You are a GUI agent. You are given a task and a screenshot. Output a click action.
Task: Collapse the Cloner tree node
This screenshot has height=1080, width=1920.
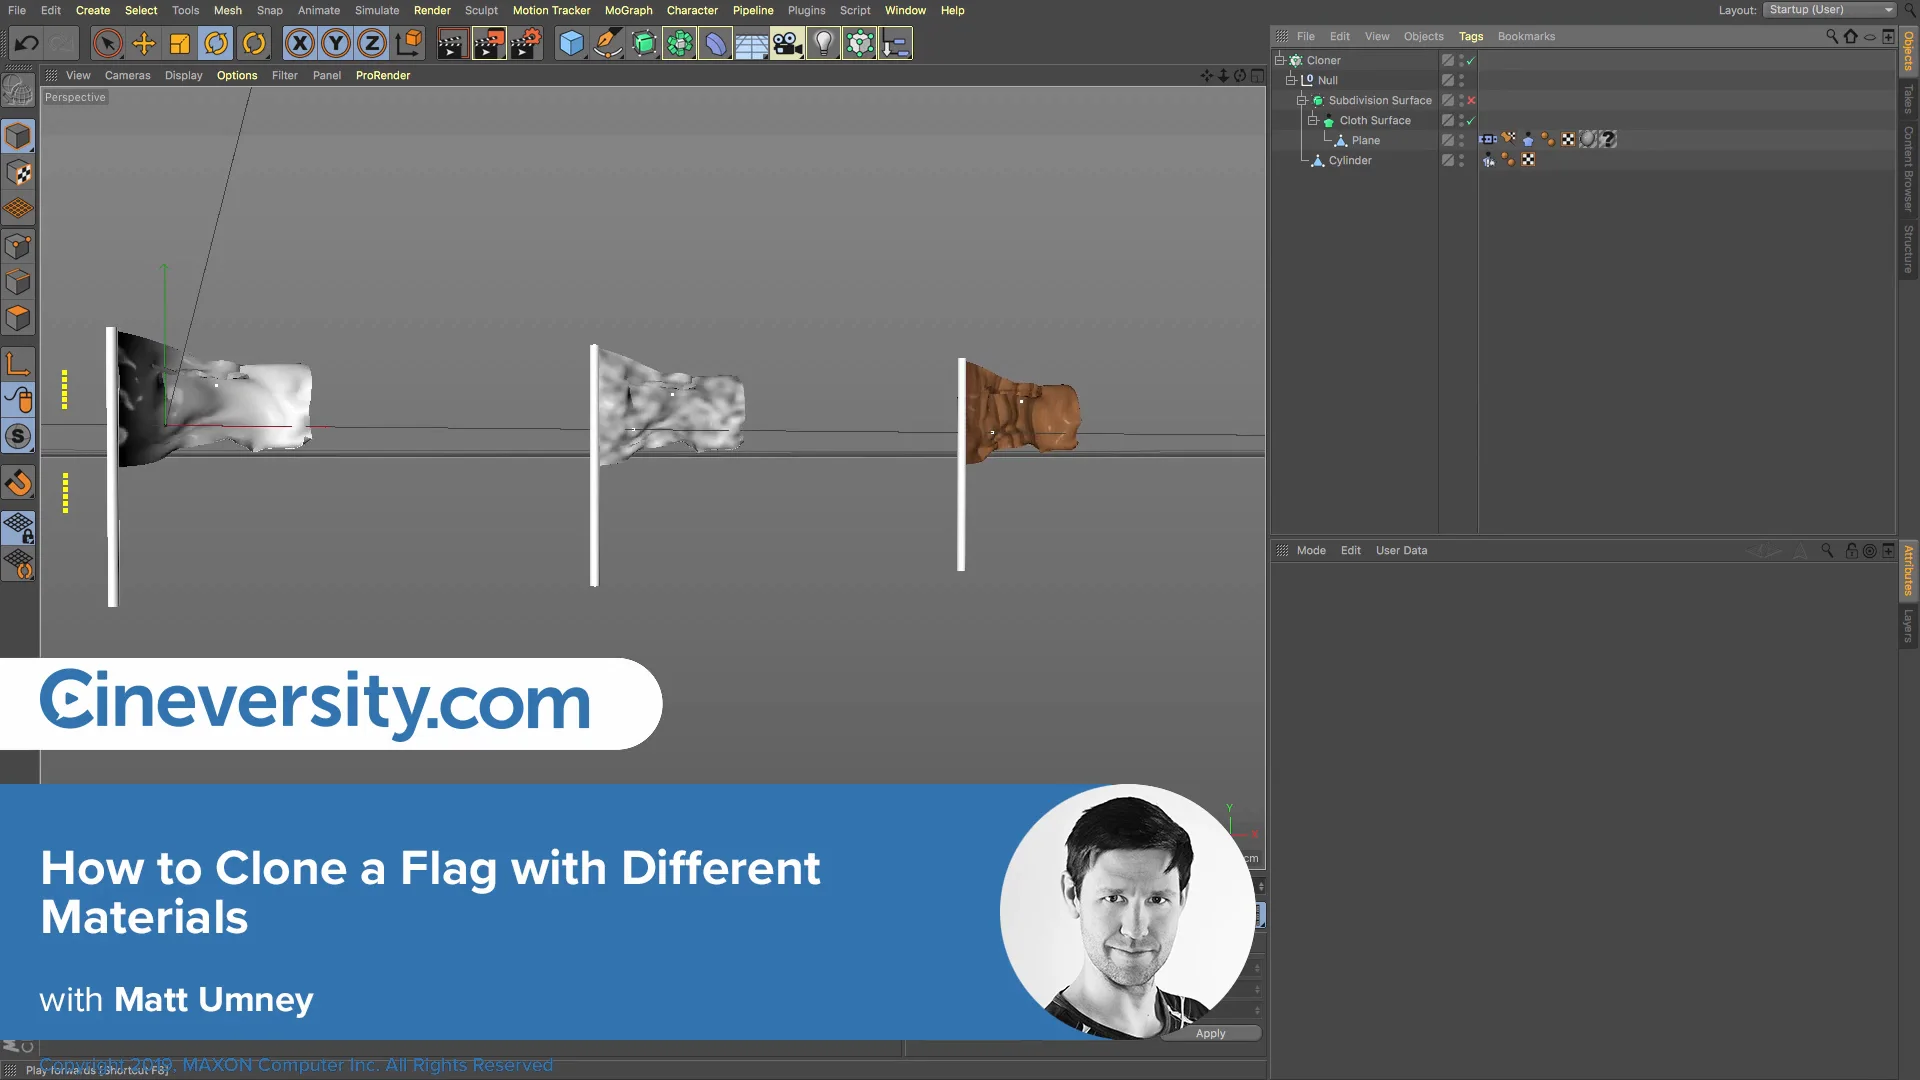click(1279, 60)
